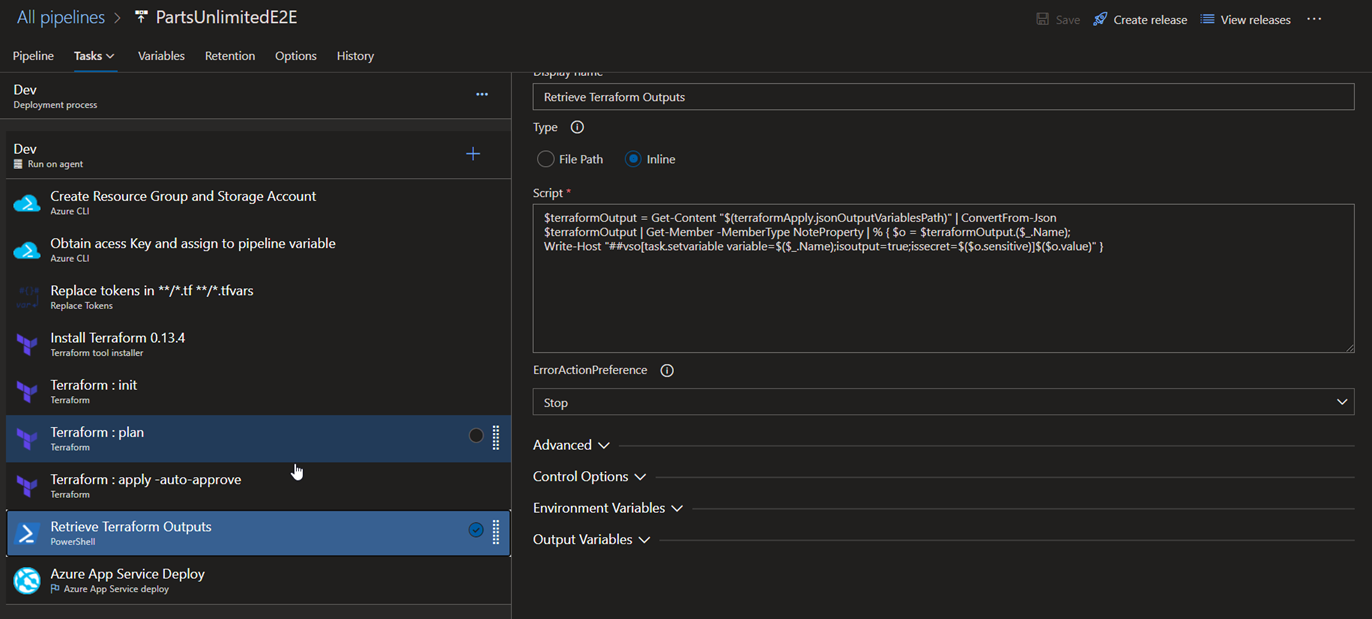Click the Azure App Service Deploy icon
The width and height of the screenshot is (1372, 619).
(27, 580)
